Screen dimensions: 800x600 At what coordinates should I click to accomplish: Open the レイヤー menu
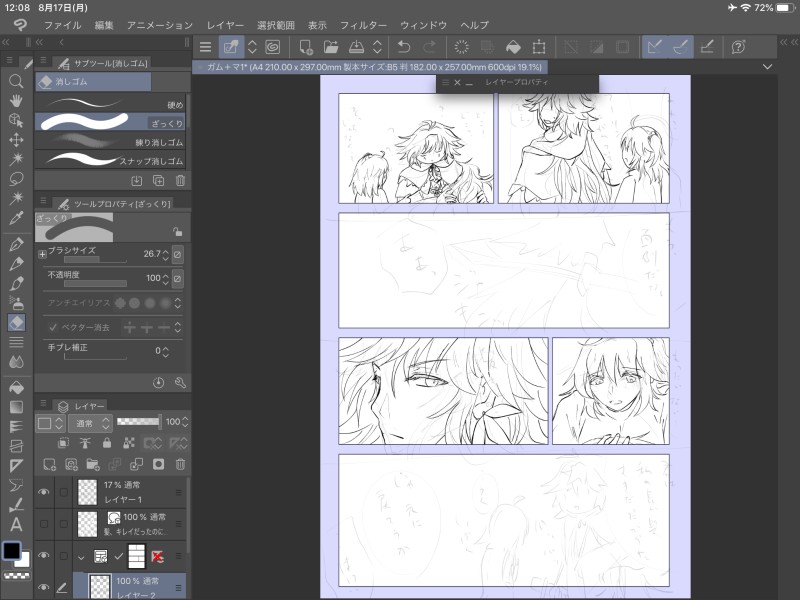(x=225, y=25)
